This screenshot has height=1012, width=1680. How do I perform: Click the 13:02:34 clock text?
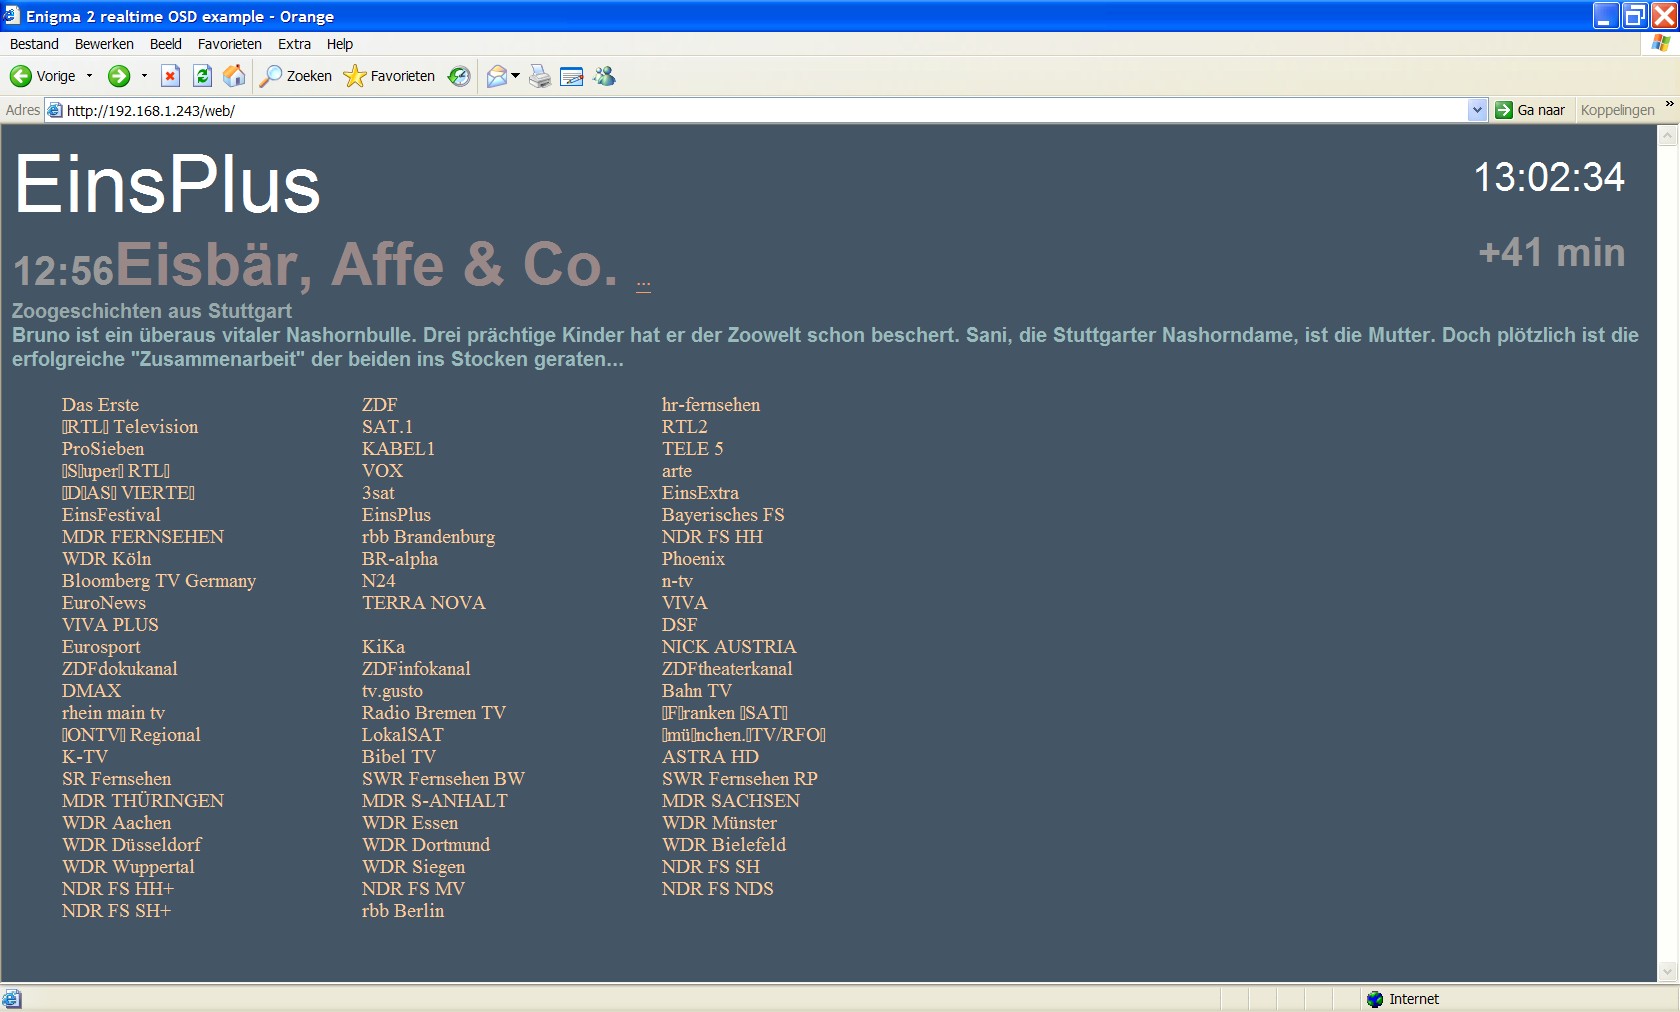click(1549, 178)
